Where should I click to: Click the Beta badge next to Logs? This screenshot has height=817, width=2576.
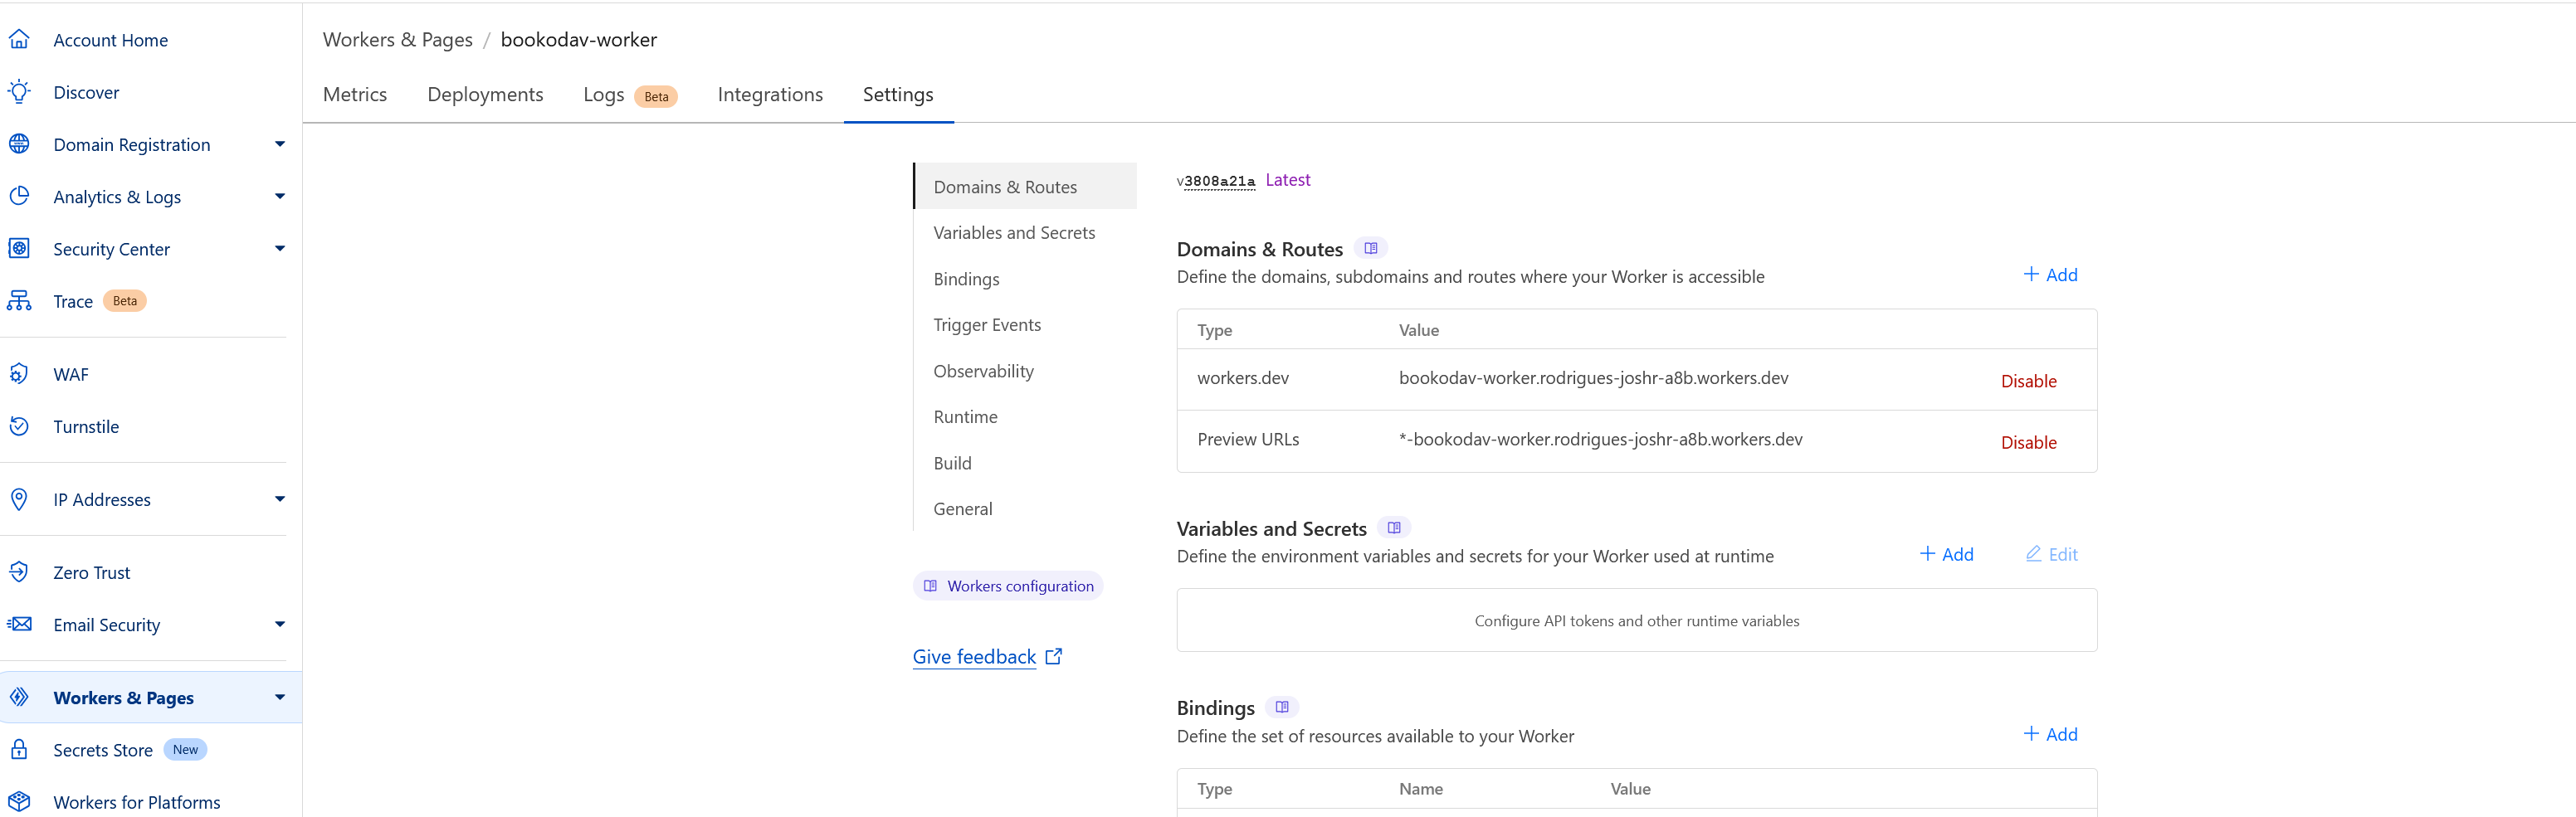(656, 96)
